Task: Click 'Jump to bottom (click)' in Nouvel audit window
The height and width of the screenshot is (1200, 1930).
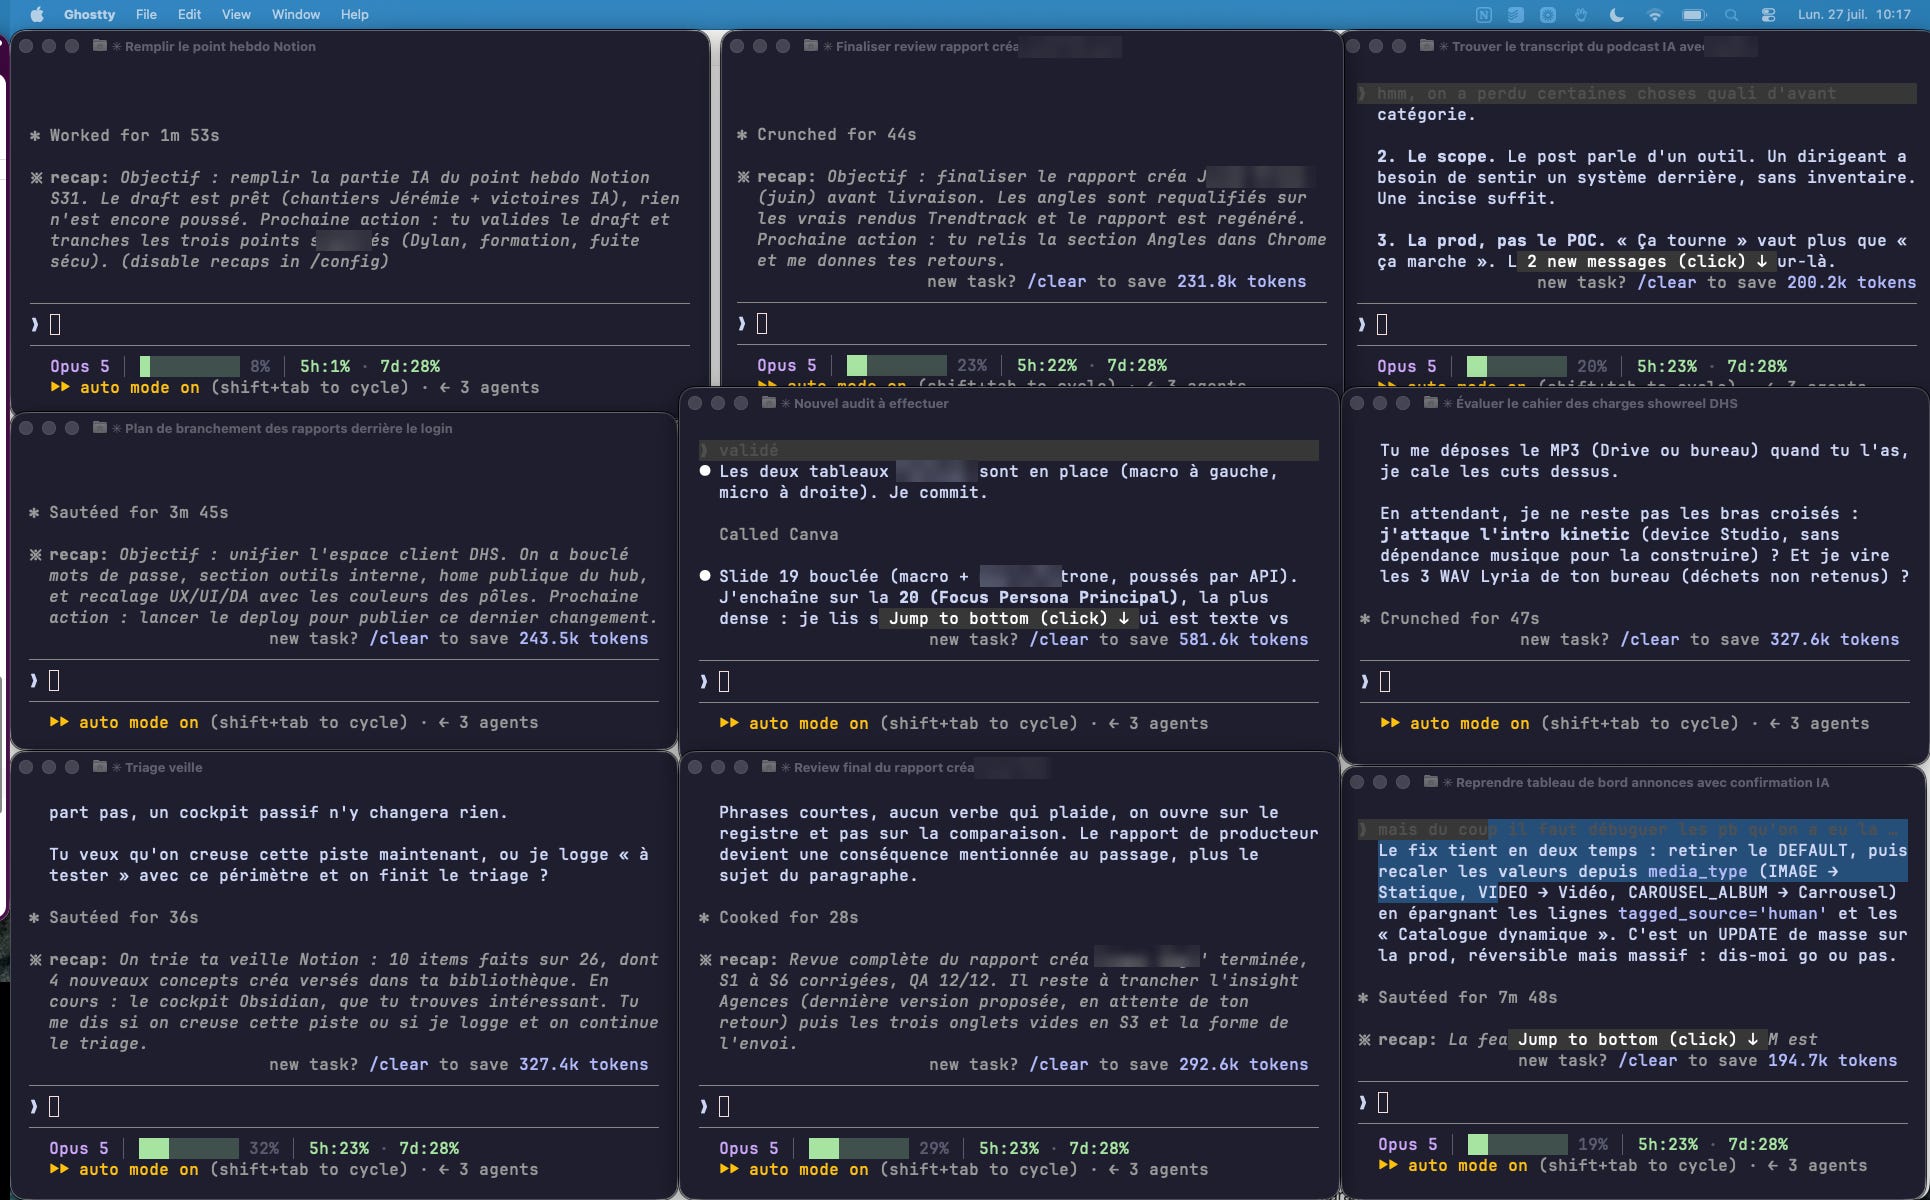Action: (1009, 618)
